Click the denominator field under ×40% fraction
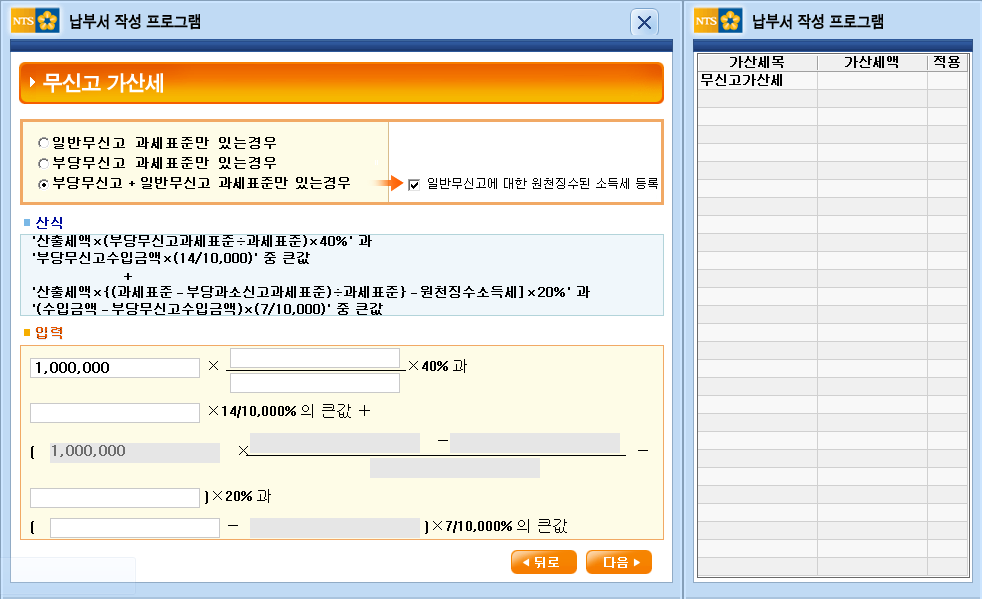The height and width of the screenshot is (599, 982). click(315, 383)
